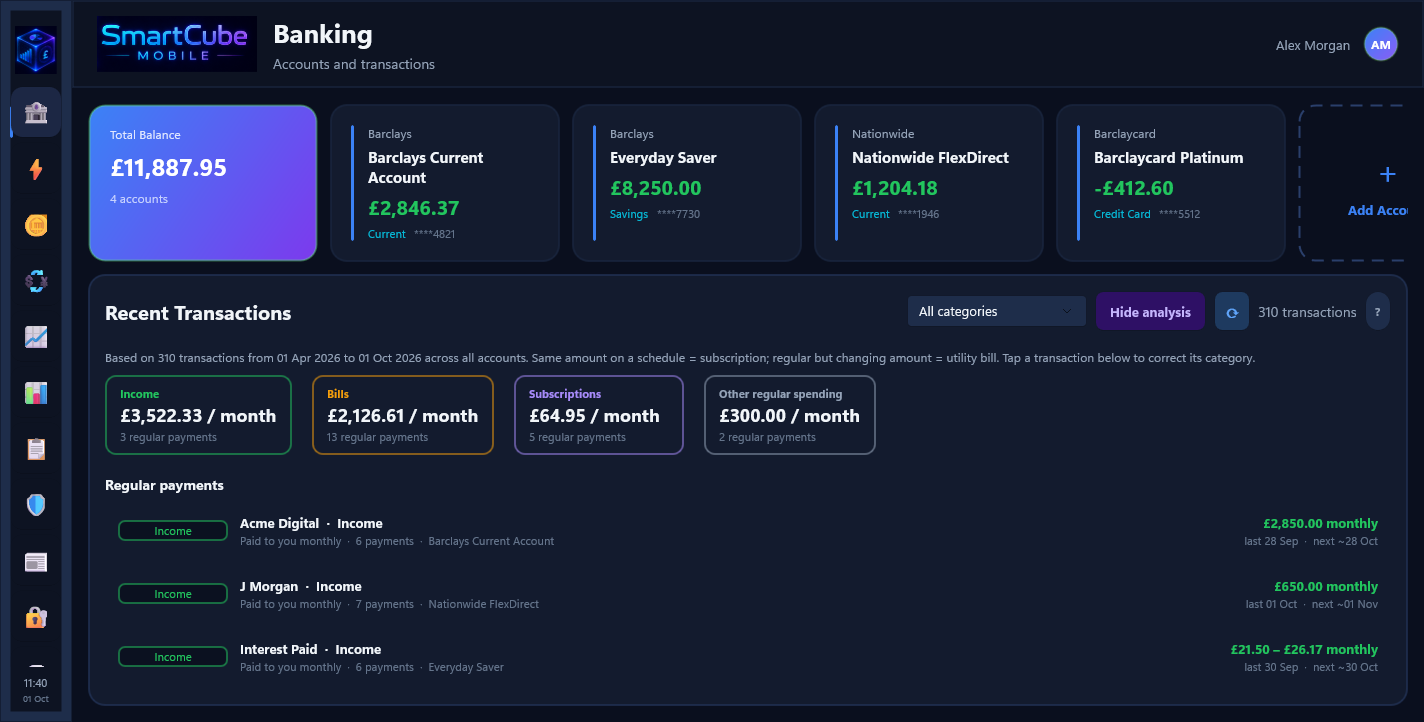Open the Barclaycard Platinum account card
Screen dimensions: 1424x722
(1171, 183)
